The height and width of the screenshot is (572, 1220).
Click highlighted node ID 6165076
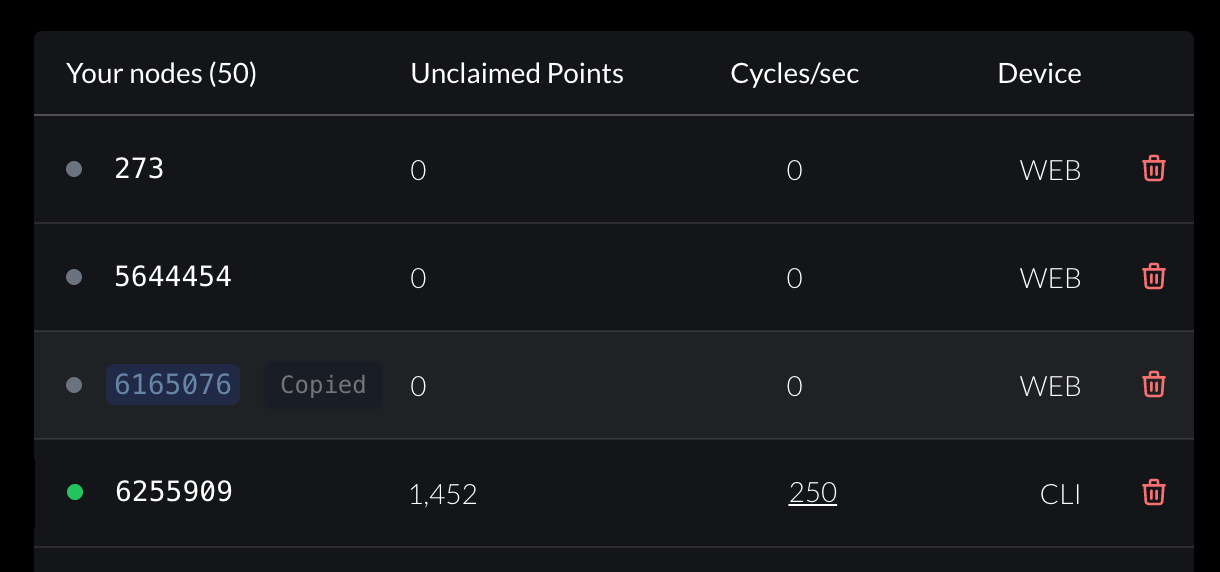[173, 384]
